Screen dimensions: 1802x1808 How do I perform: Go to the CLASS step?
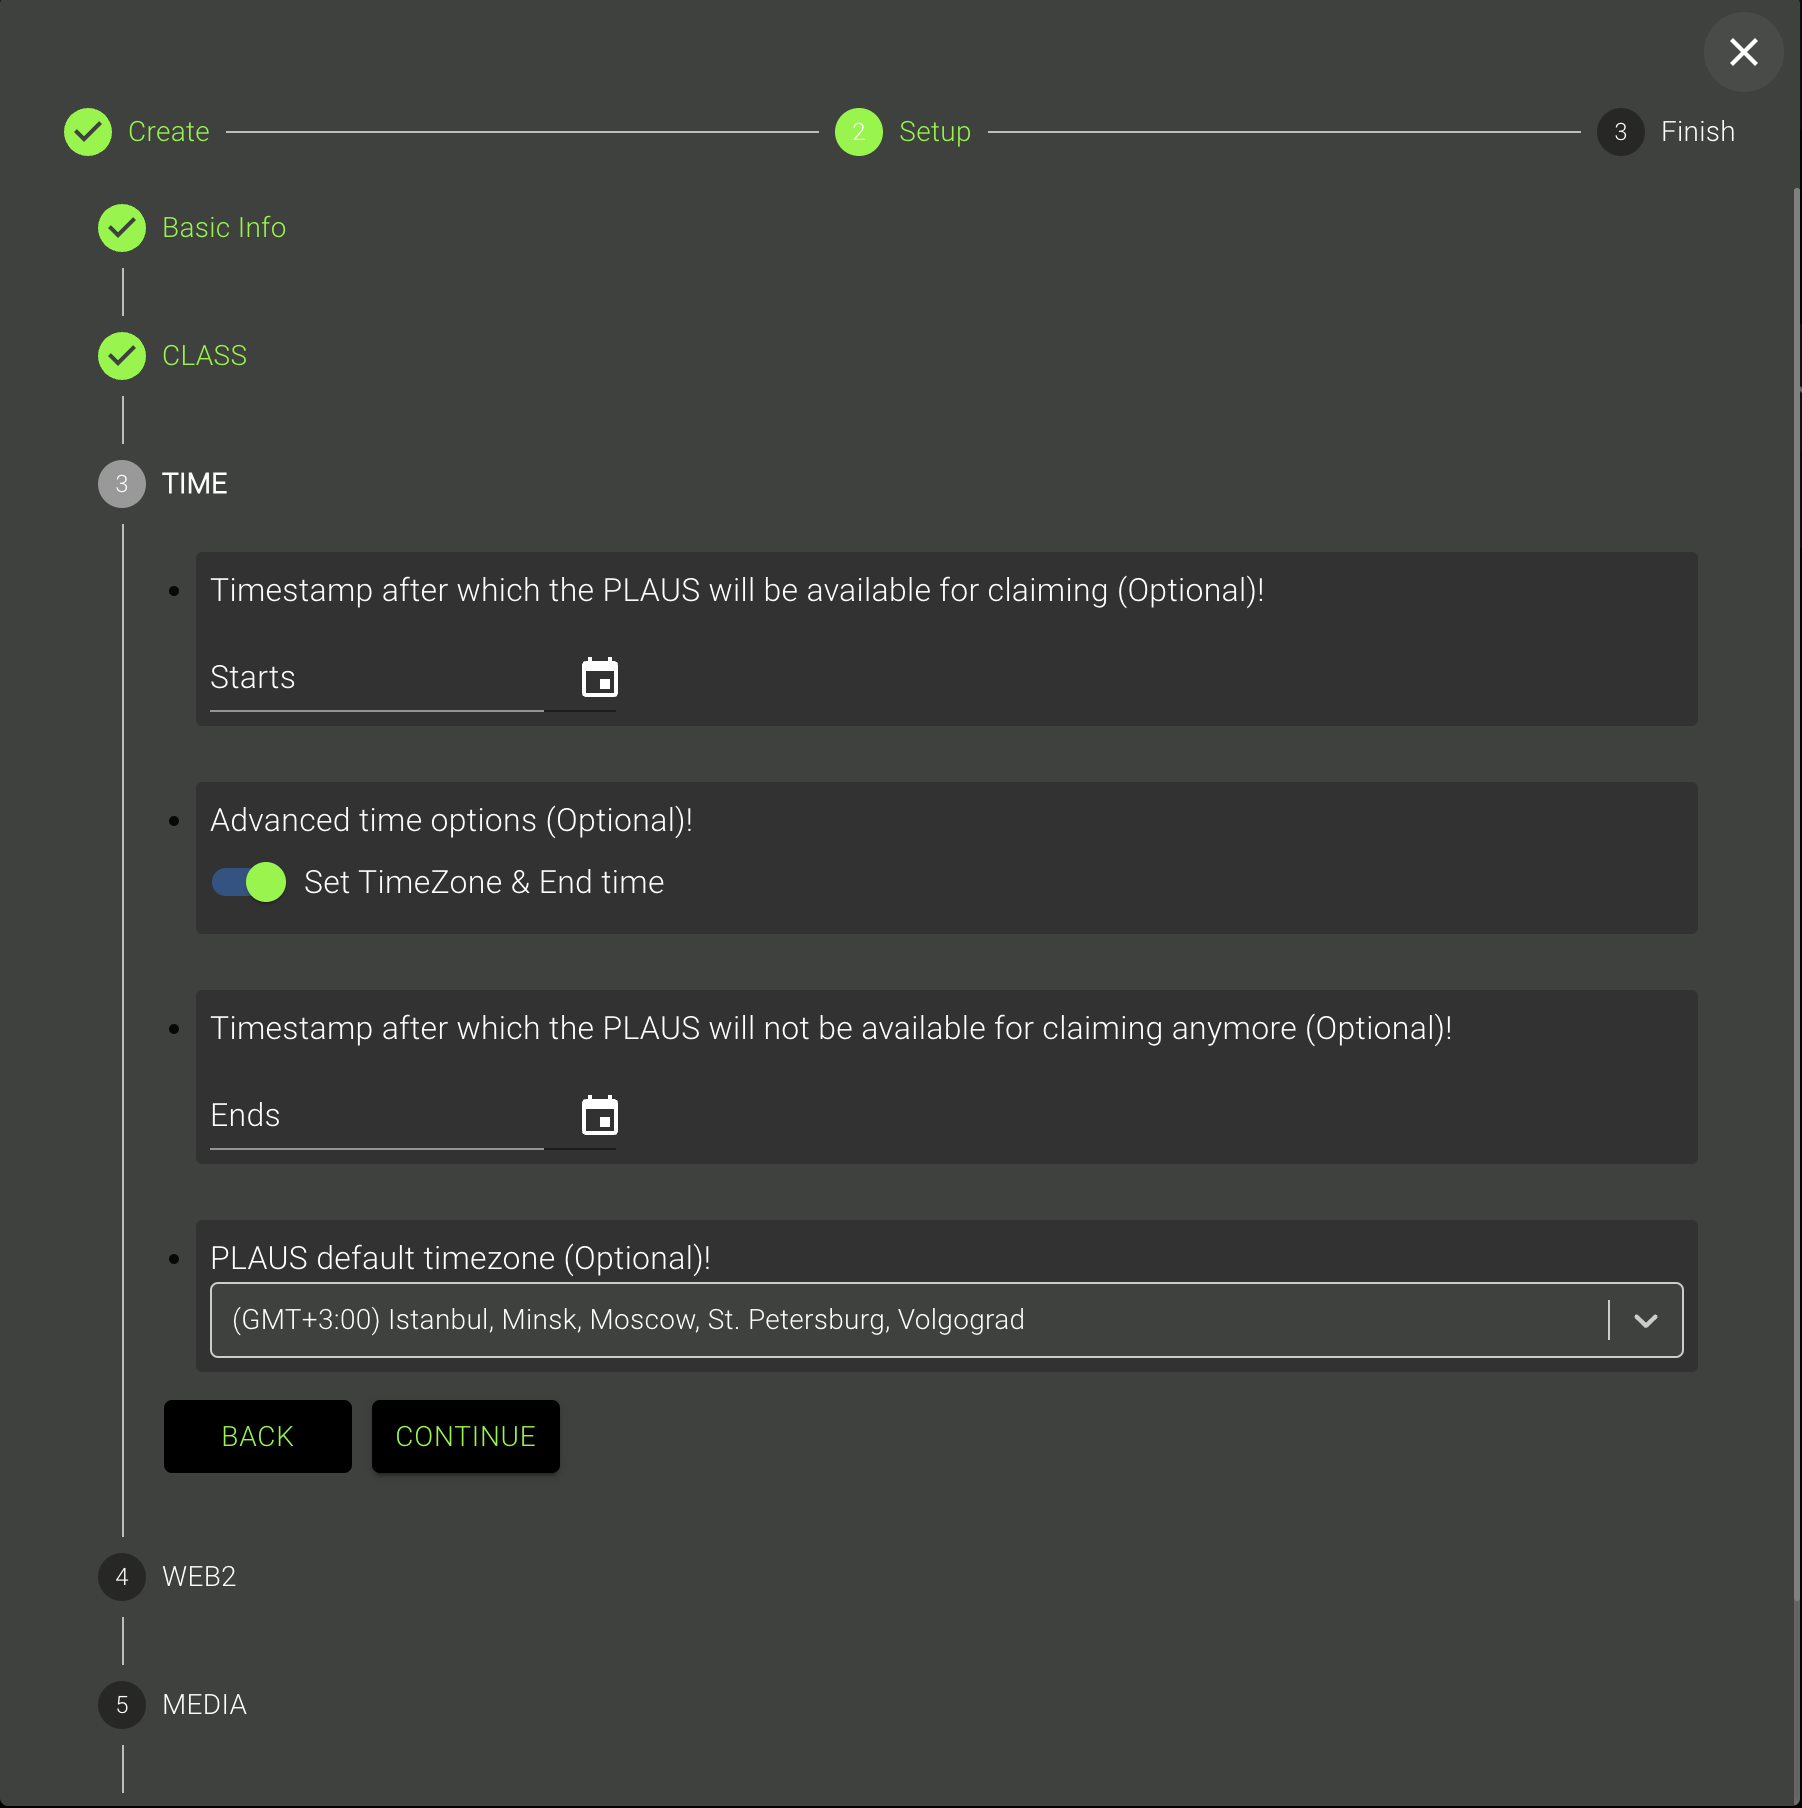(x=204, y=356)
